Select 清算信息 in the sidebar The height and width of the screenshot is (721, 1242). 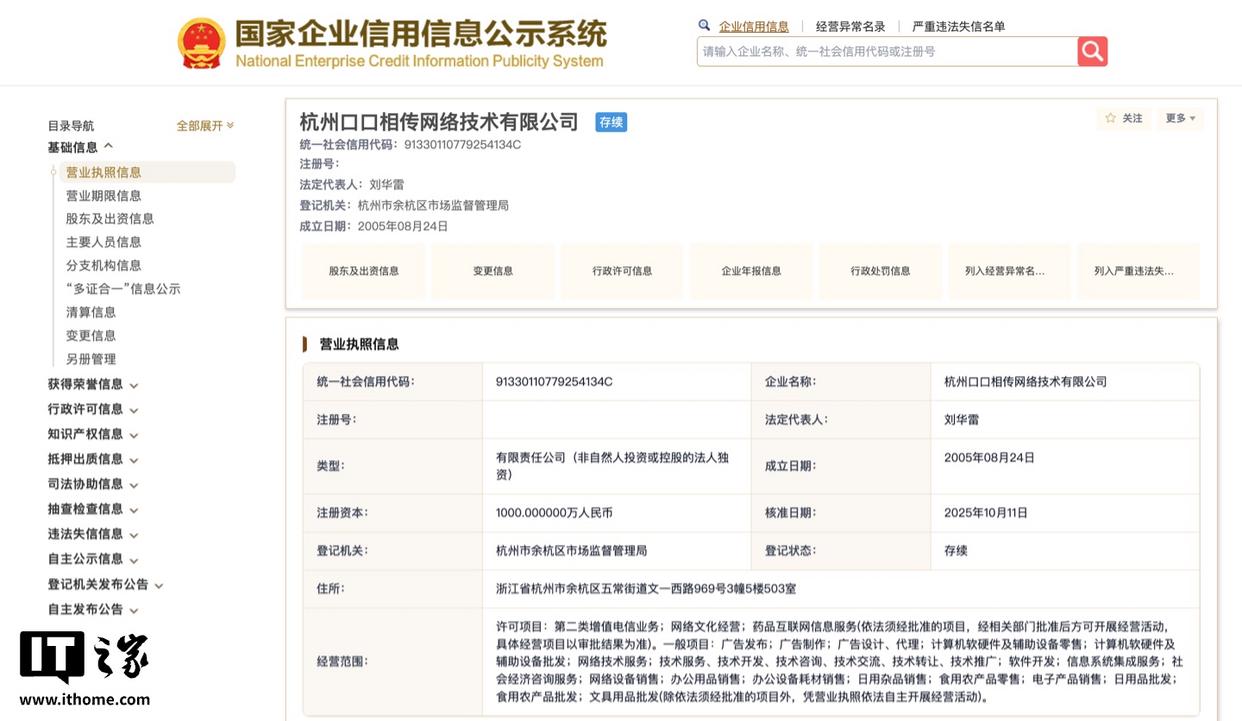click(x=91, y=312)
